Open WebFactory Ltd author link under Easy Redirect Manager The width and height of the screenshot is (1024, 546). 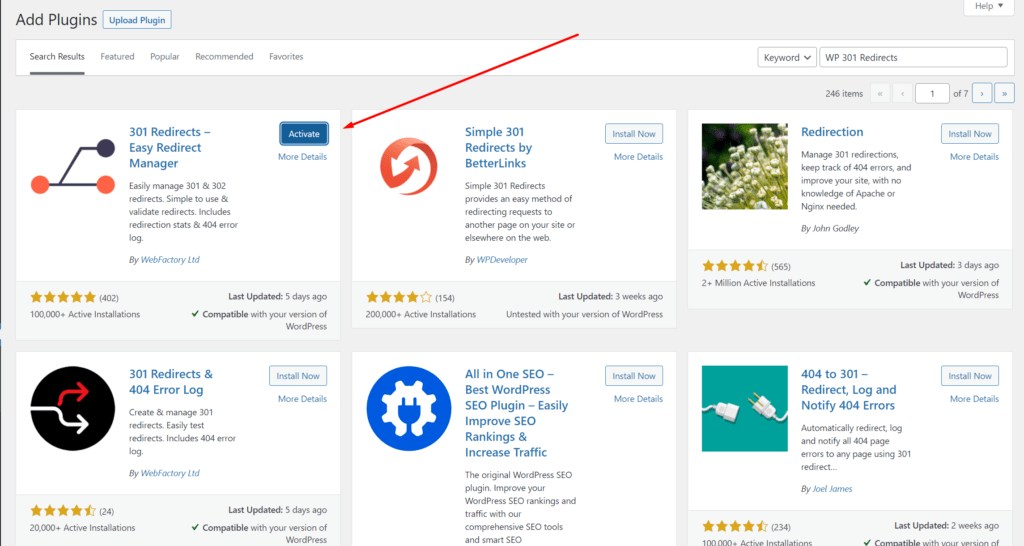(170, 260)
